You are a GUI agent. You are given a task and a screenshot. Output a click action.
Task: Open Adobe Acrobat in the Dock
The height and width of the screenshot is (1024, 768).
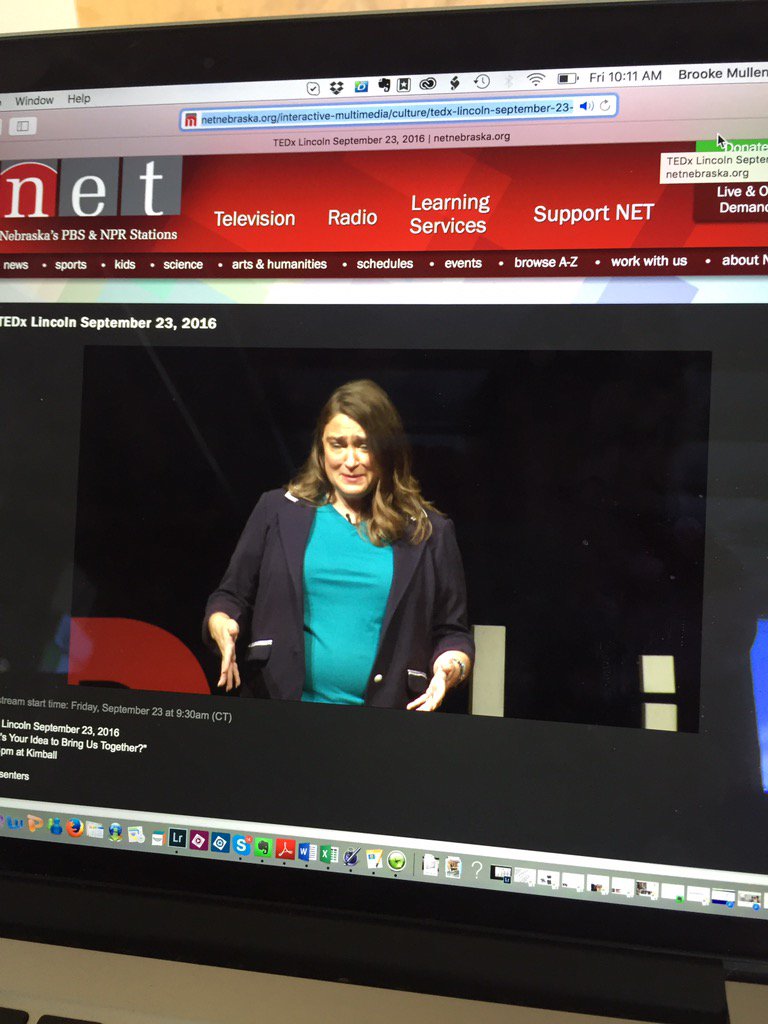(x=285, y=849)
